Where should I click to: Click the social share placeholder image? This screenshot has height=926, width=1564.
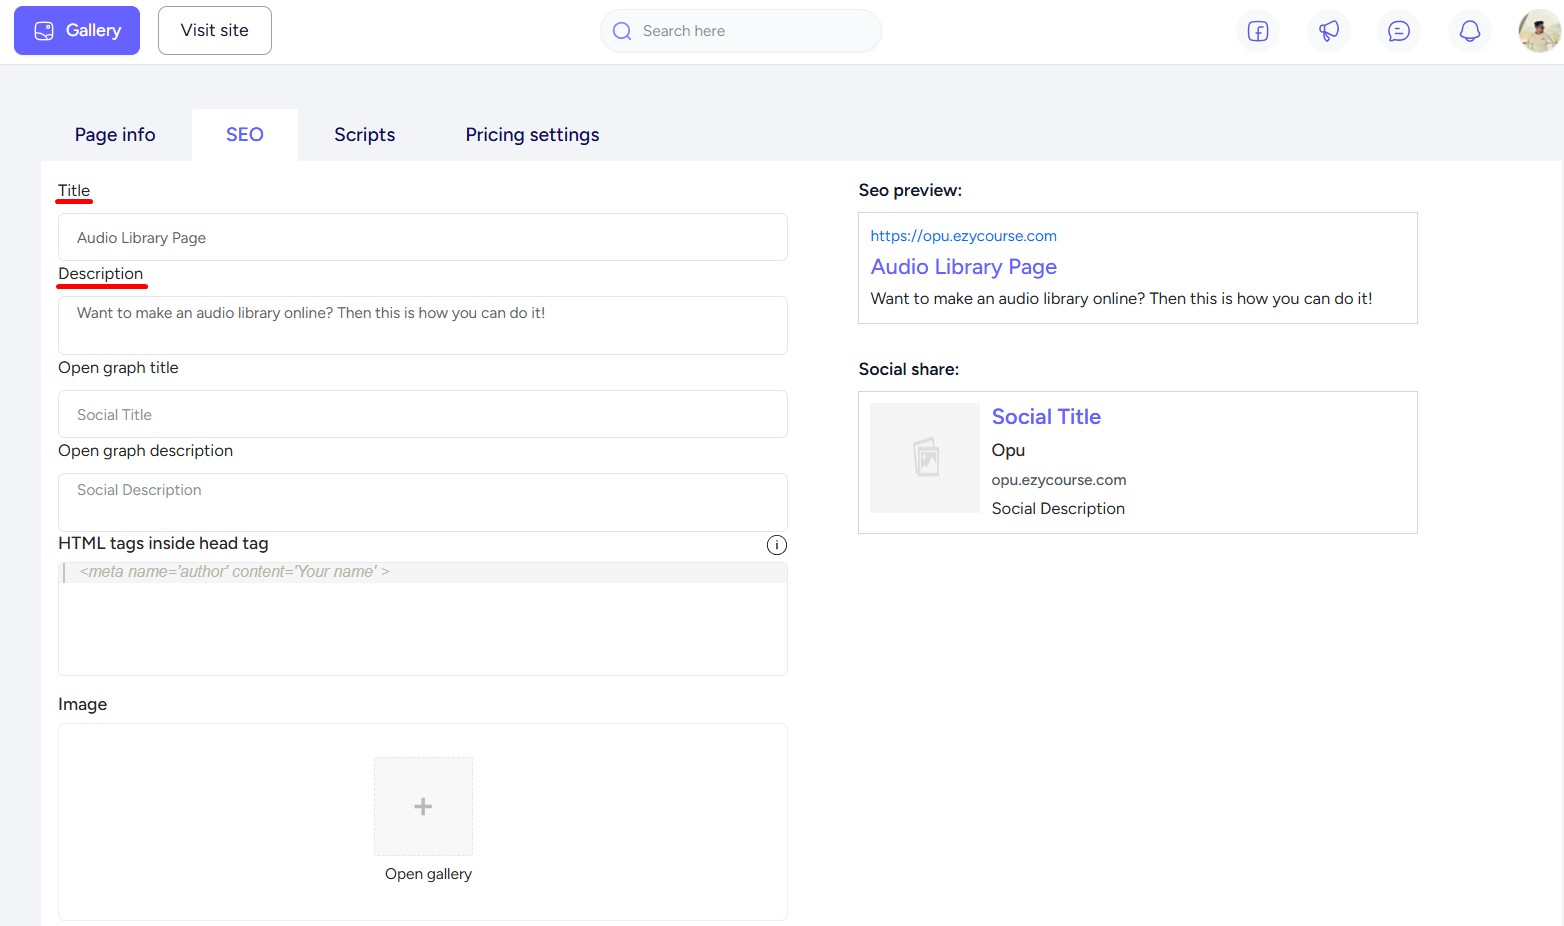coord(925,458)
